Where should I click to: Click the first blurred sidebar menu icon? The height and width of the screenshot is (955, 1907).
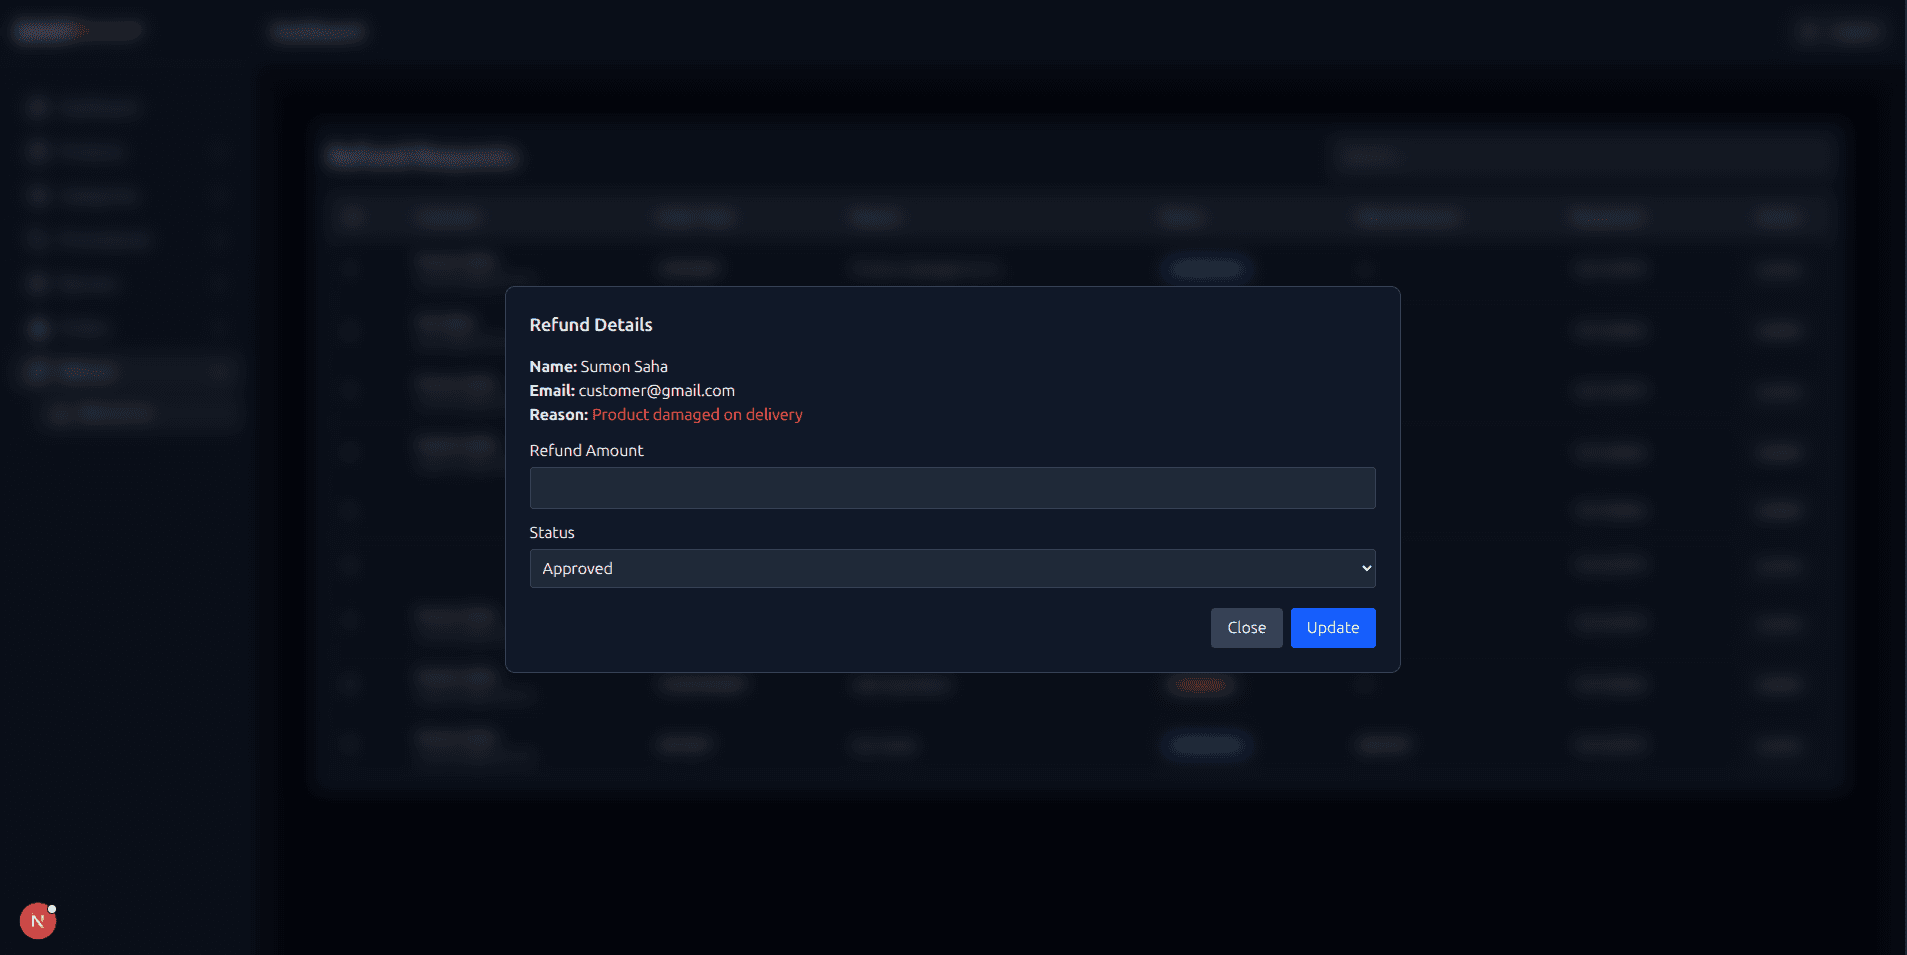pyautogui.click(x=38, y=107)
